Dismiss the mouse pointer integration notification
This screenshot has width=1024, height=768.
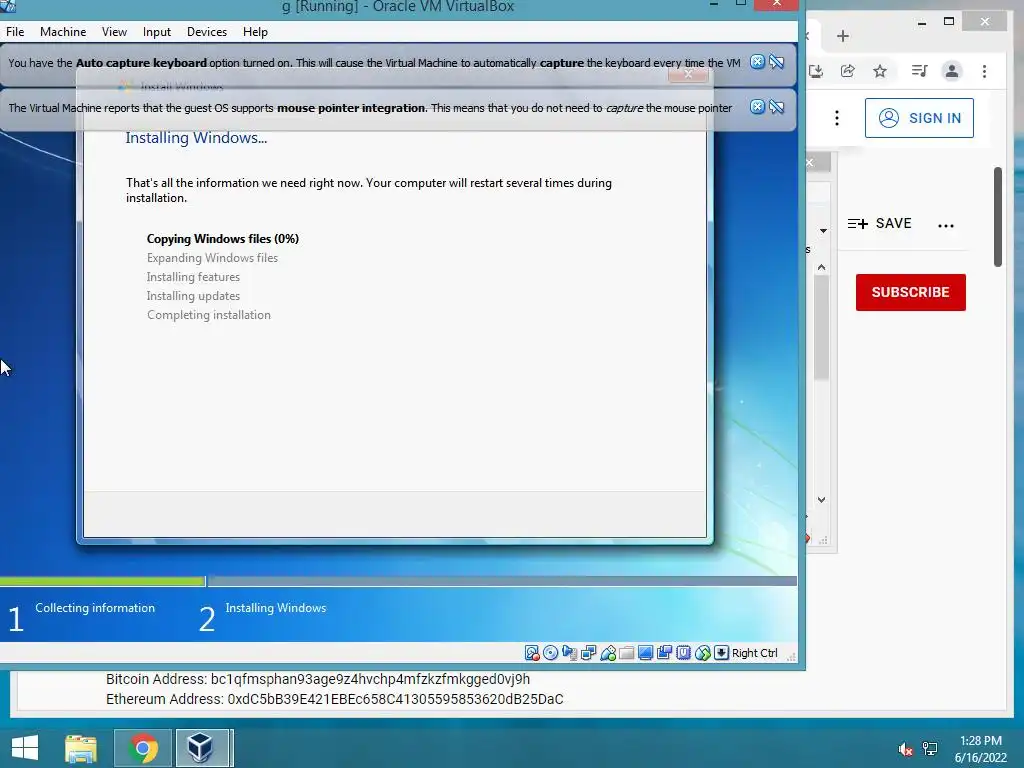[x=757, y=107]
